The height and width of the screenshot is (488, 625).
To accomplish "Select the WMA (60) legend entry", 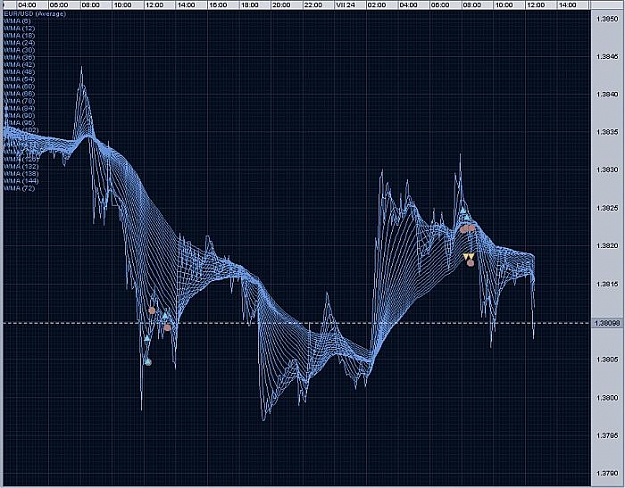I will click(19, 87).
